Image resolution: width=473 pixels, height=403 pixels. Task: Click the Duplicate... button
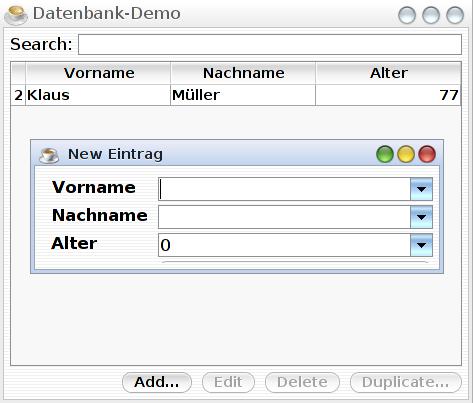(x=406, y=382)
